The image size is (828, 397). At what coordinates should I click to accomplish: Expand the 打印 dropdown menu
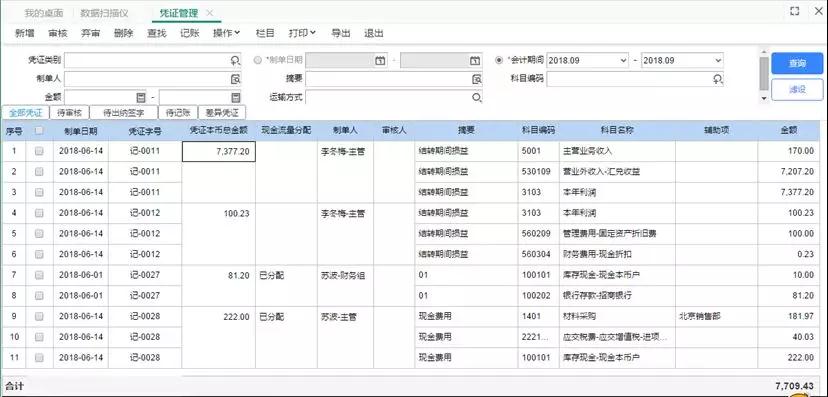click(302, 33)
